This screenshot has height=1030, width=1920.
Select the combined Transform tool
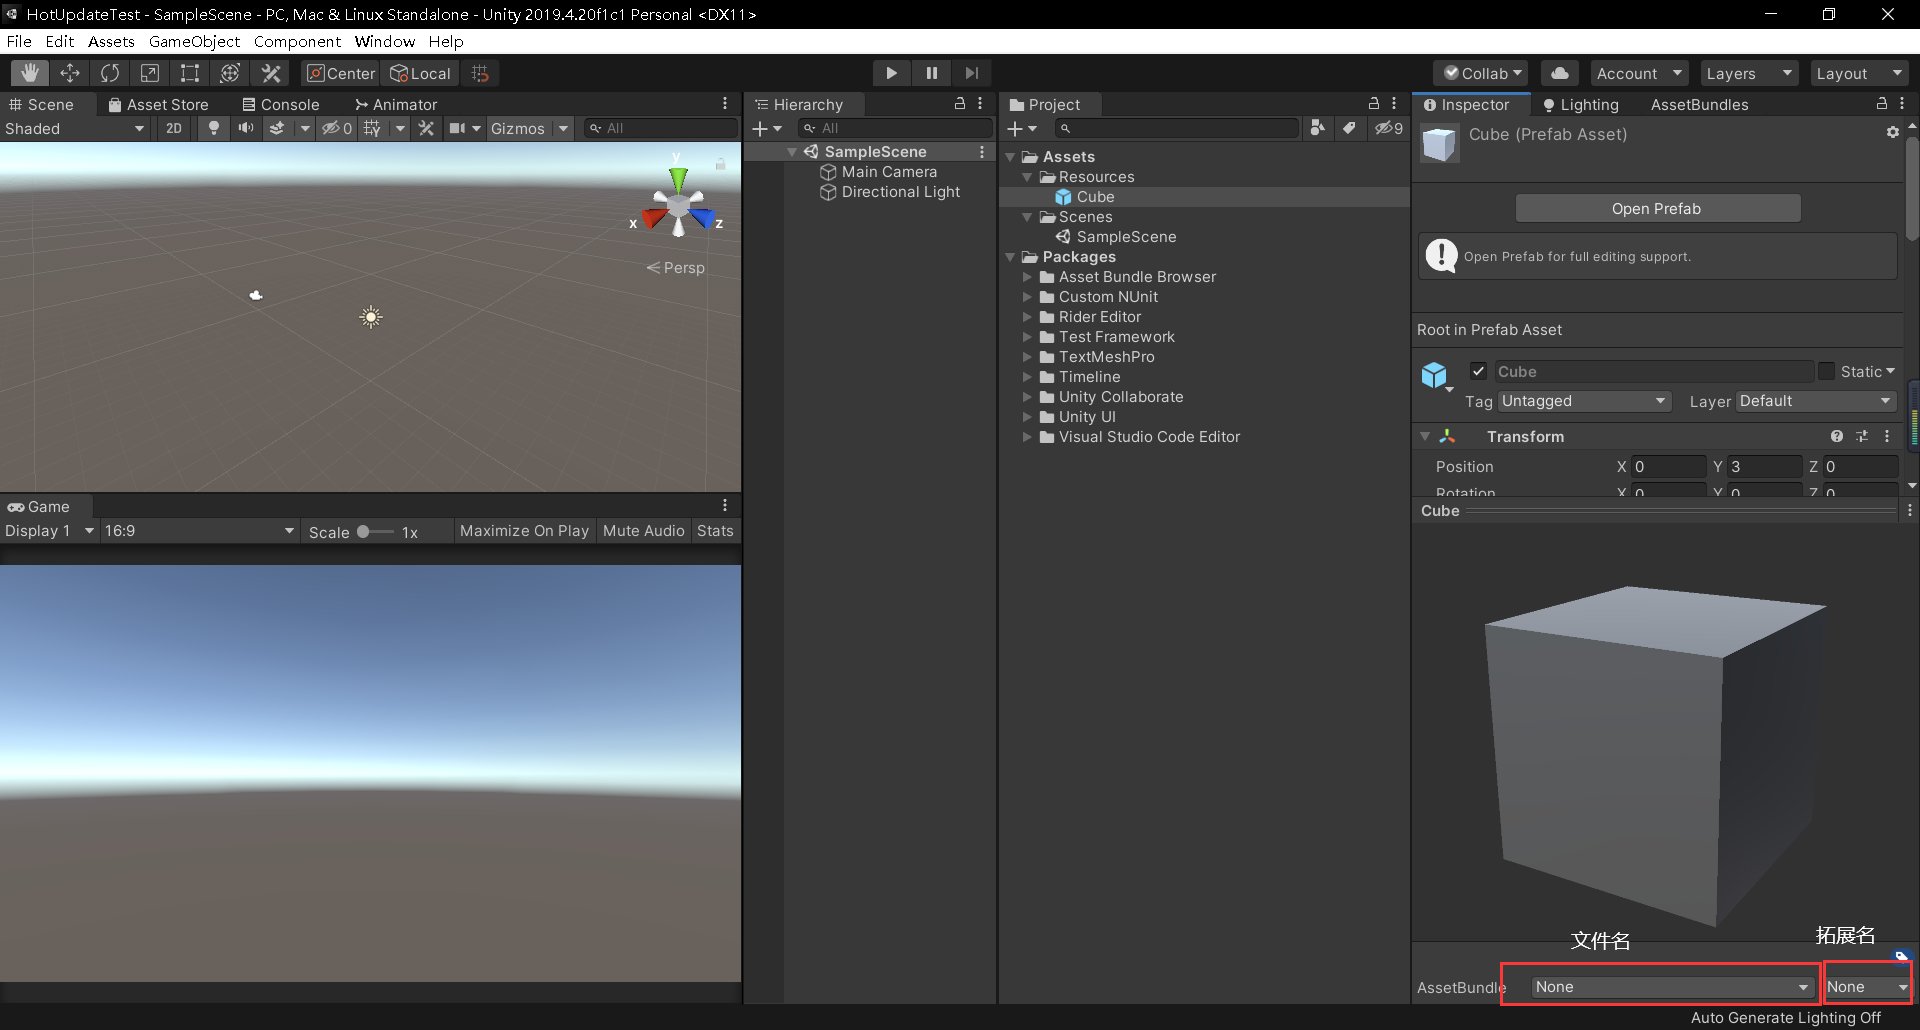click(230, 73)
